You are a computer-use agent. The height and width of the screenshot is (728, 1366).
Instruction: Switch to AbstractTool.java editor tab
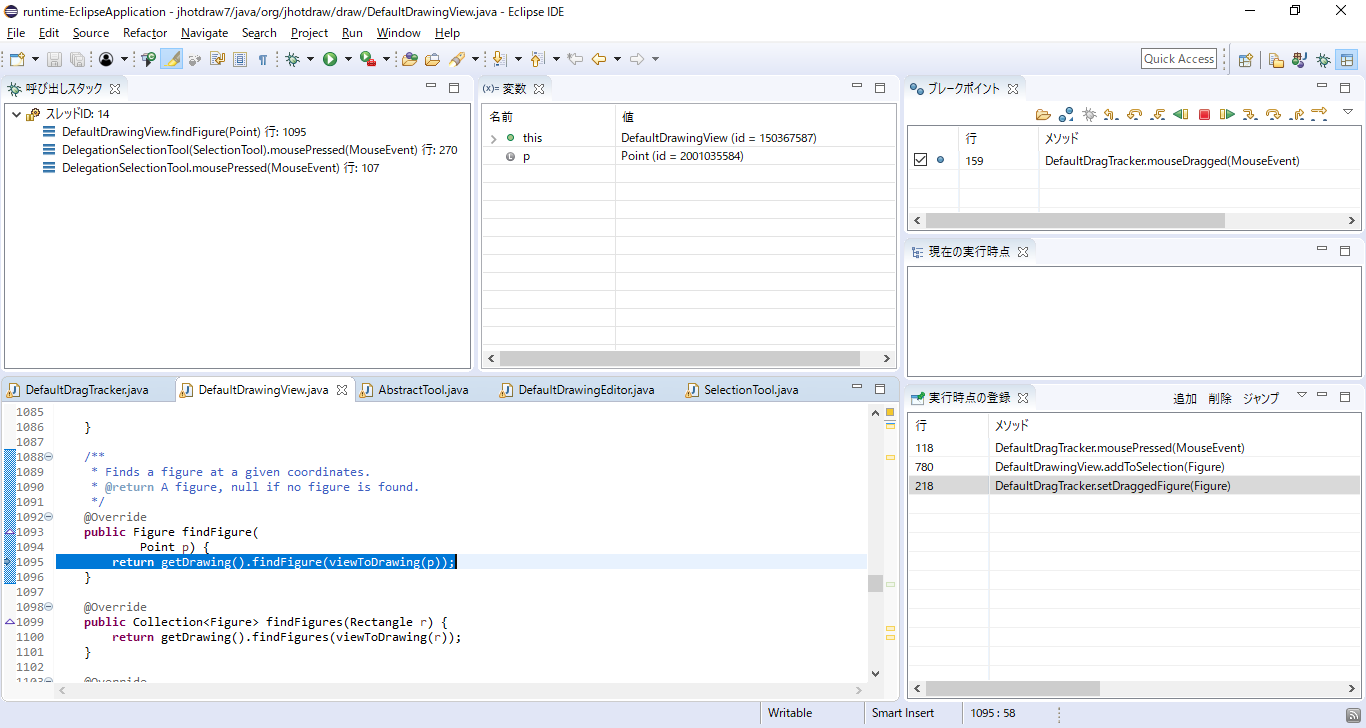pyautogui.click(x=423, y=390)
